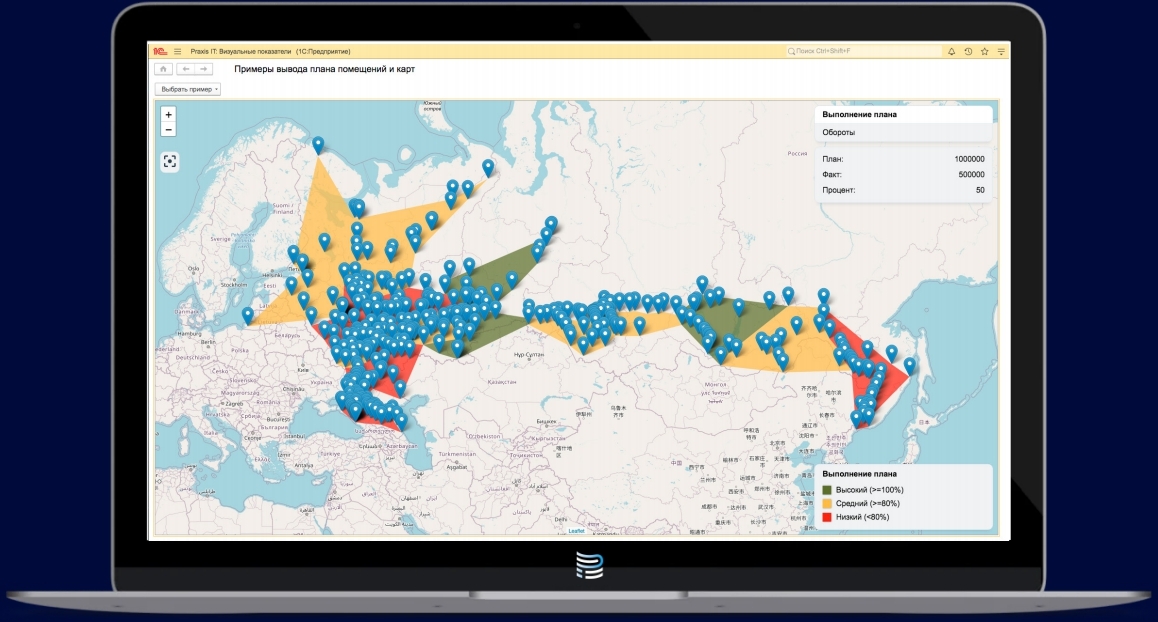Click the northernmost marker near Murmansk
The width and height of the screenshot is (1158, 622).
click(318, 146)
